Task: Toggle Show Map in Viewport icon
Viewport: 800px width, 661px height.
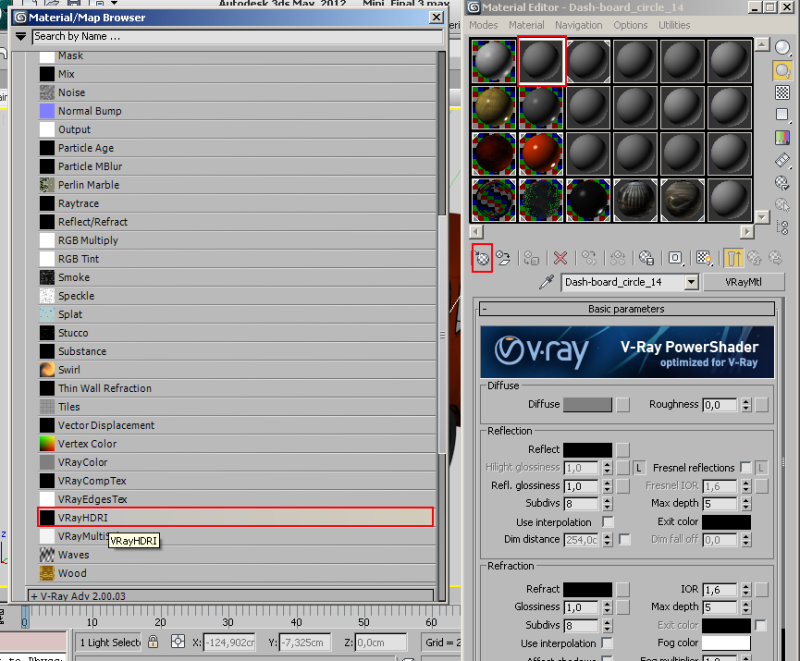Action: pos(704,258)
